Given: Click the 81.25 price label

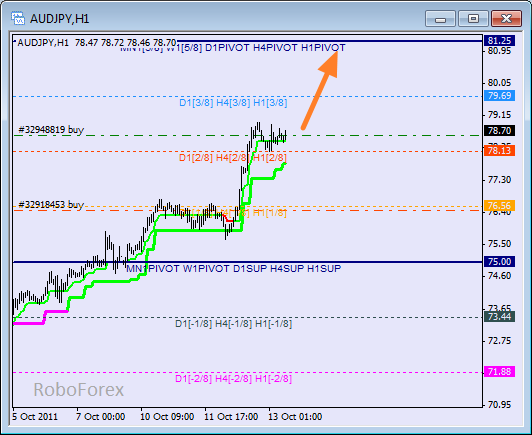Looking at the screenshot, I should pos(499,40).
